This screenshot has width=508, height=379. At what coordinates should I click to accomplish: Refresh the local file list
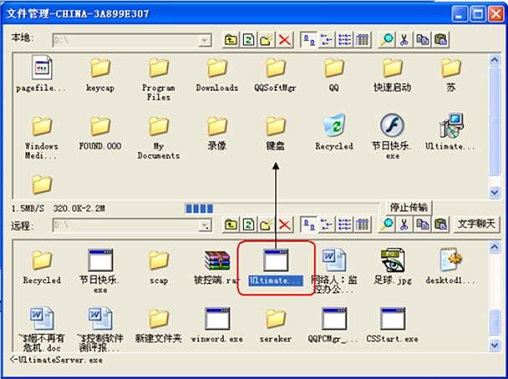point(248,40)
